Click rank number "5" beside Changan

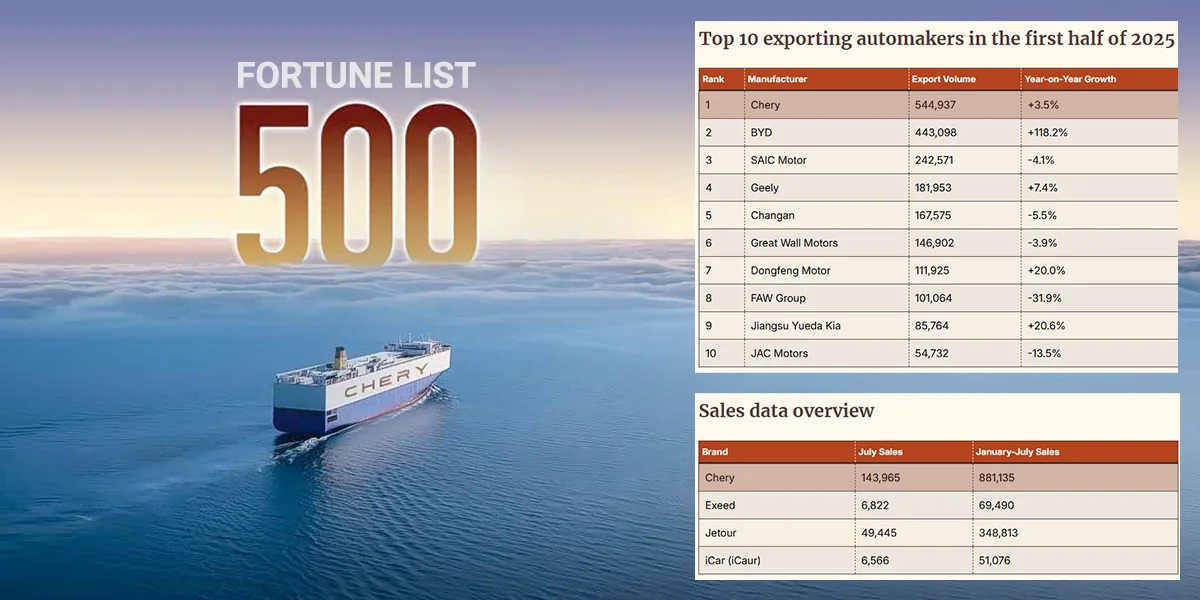pyautogui.click(x=707, y=215)
